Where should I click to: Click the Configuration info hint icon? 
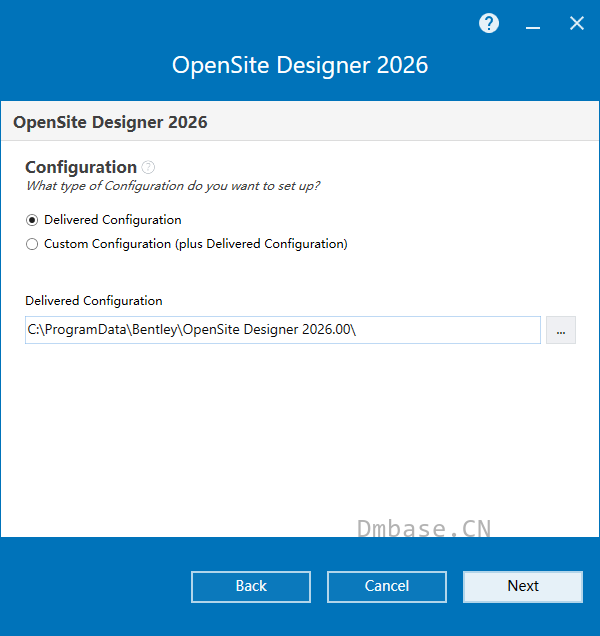(148, 167)
